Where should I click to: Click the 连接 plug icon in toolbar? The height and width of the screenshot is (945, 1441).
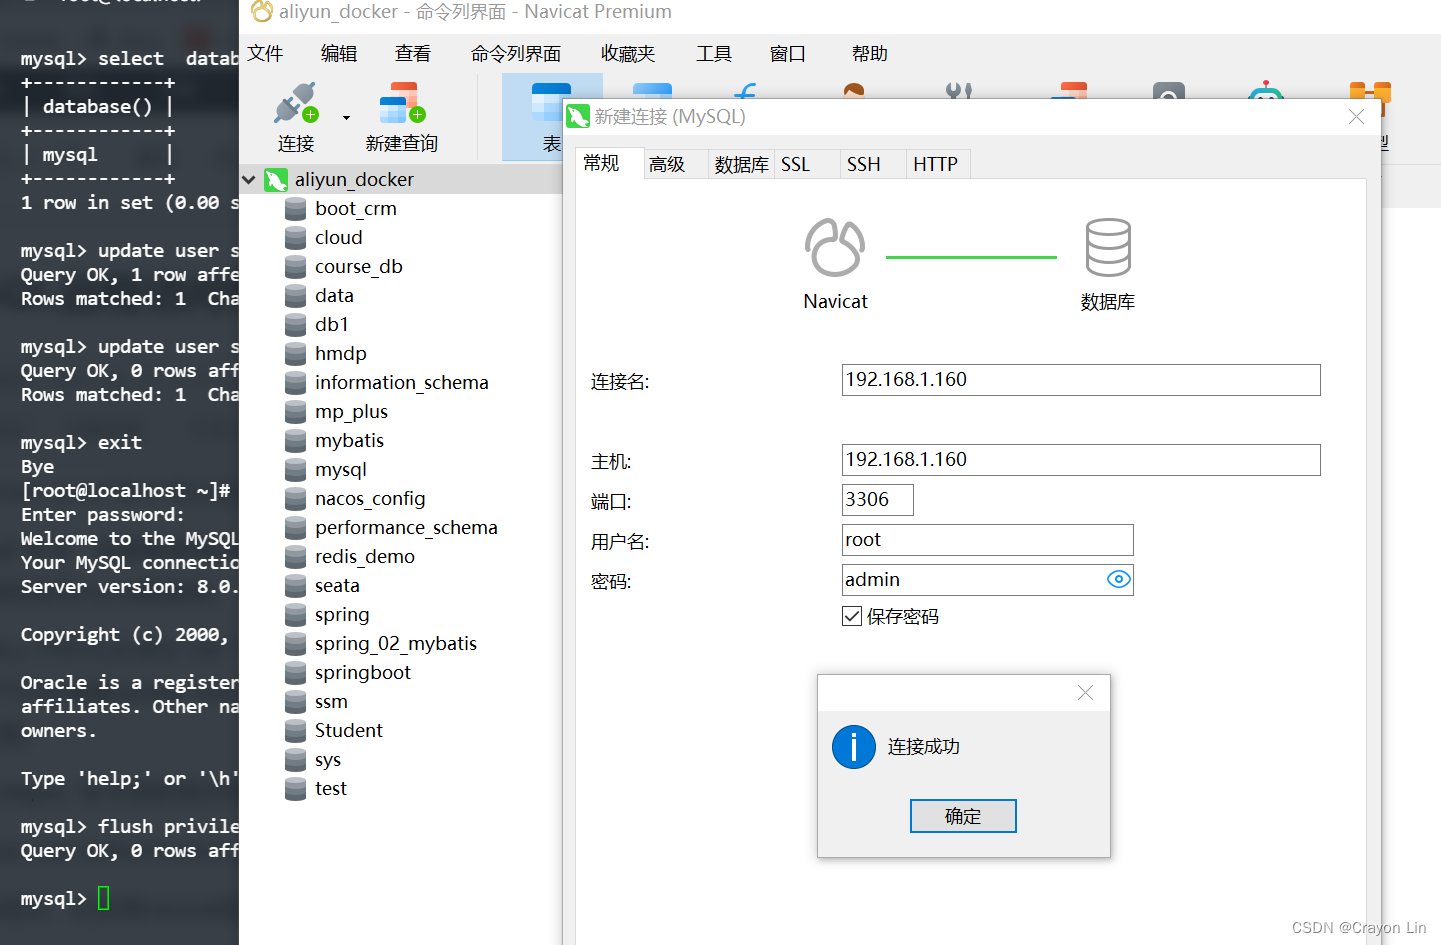coord(295,103)
